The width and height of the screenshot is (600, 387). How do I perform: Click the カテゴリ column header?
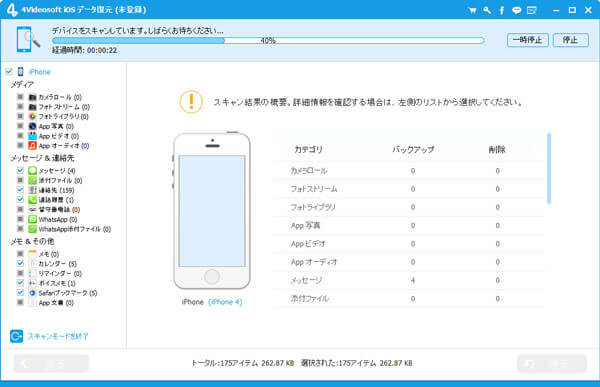tap(308, 150)
